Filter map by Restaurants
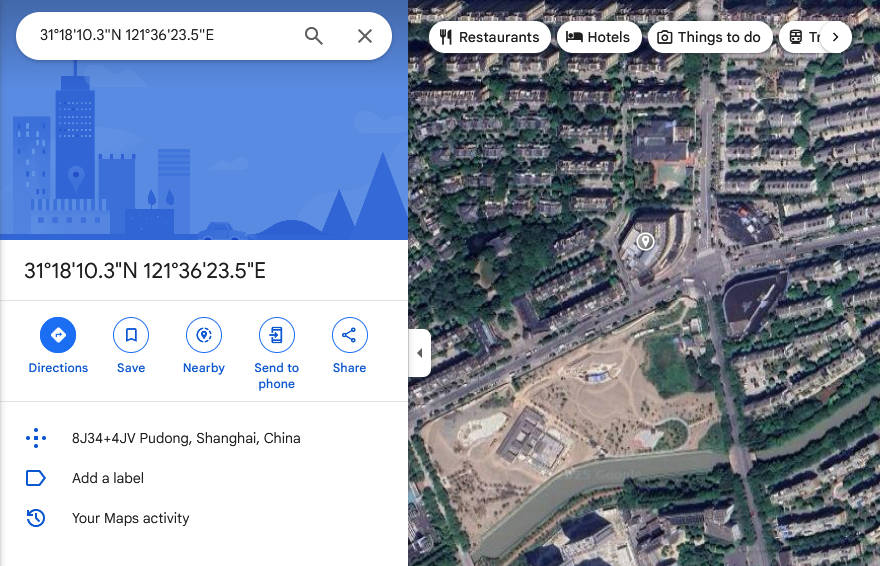 point(489,37)
